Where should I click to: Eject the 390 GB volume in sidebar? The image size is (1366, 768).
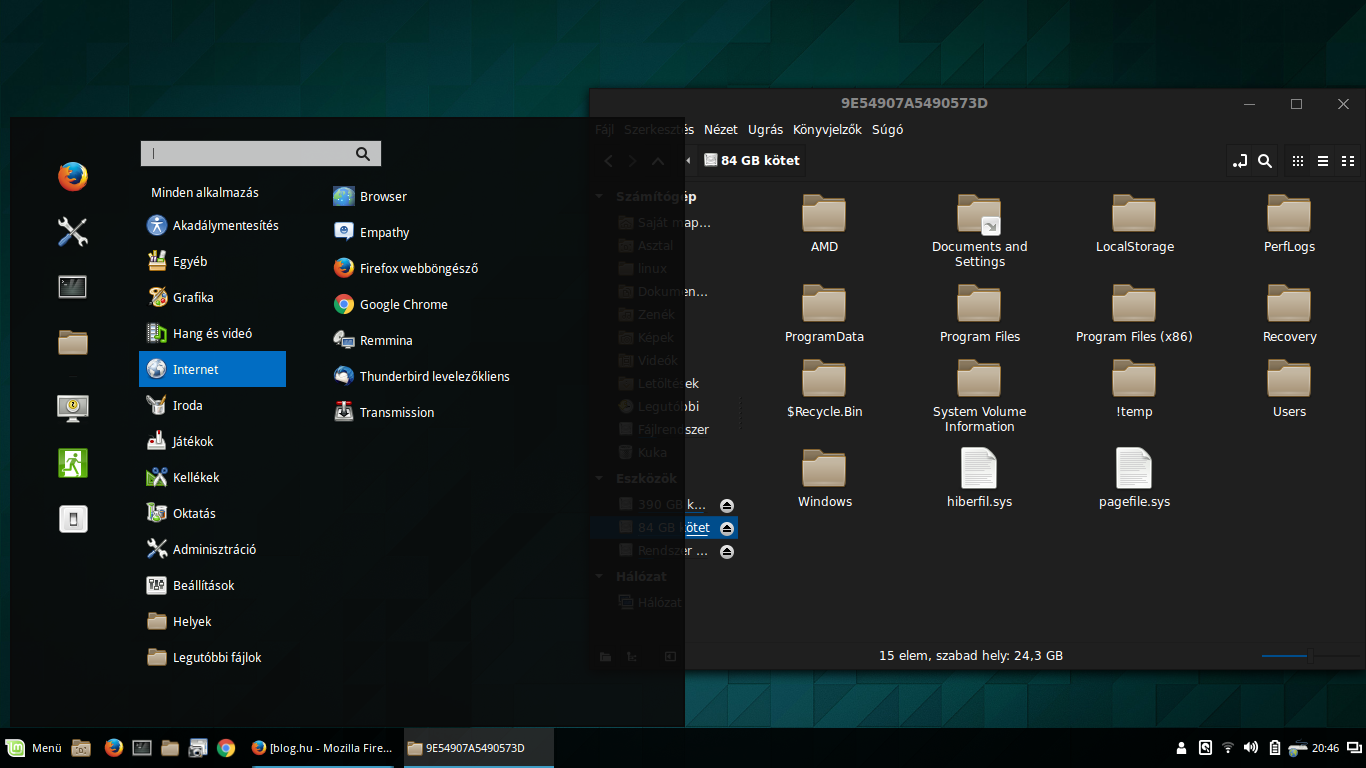click(x=727, y=505)
